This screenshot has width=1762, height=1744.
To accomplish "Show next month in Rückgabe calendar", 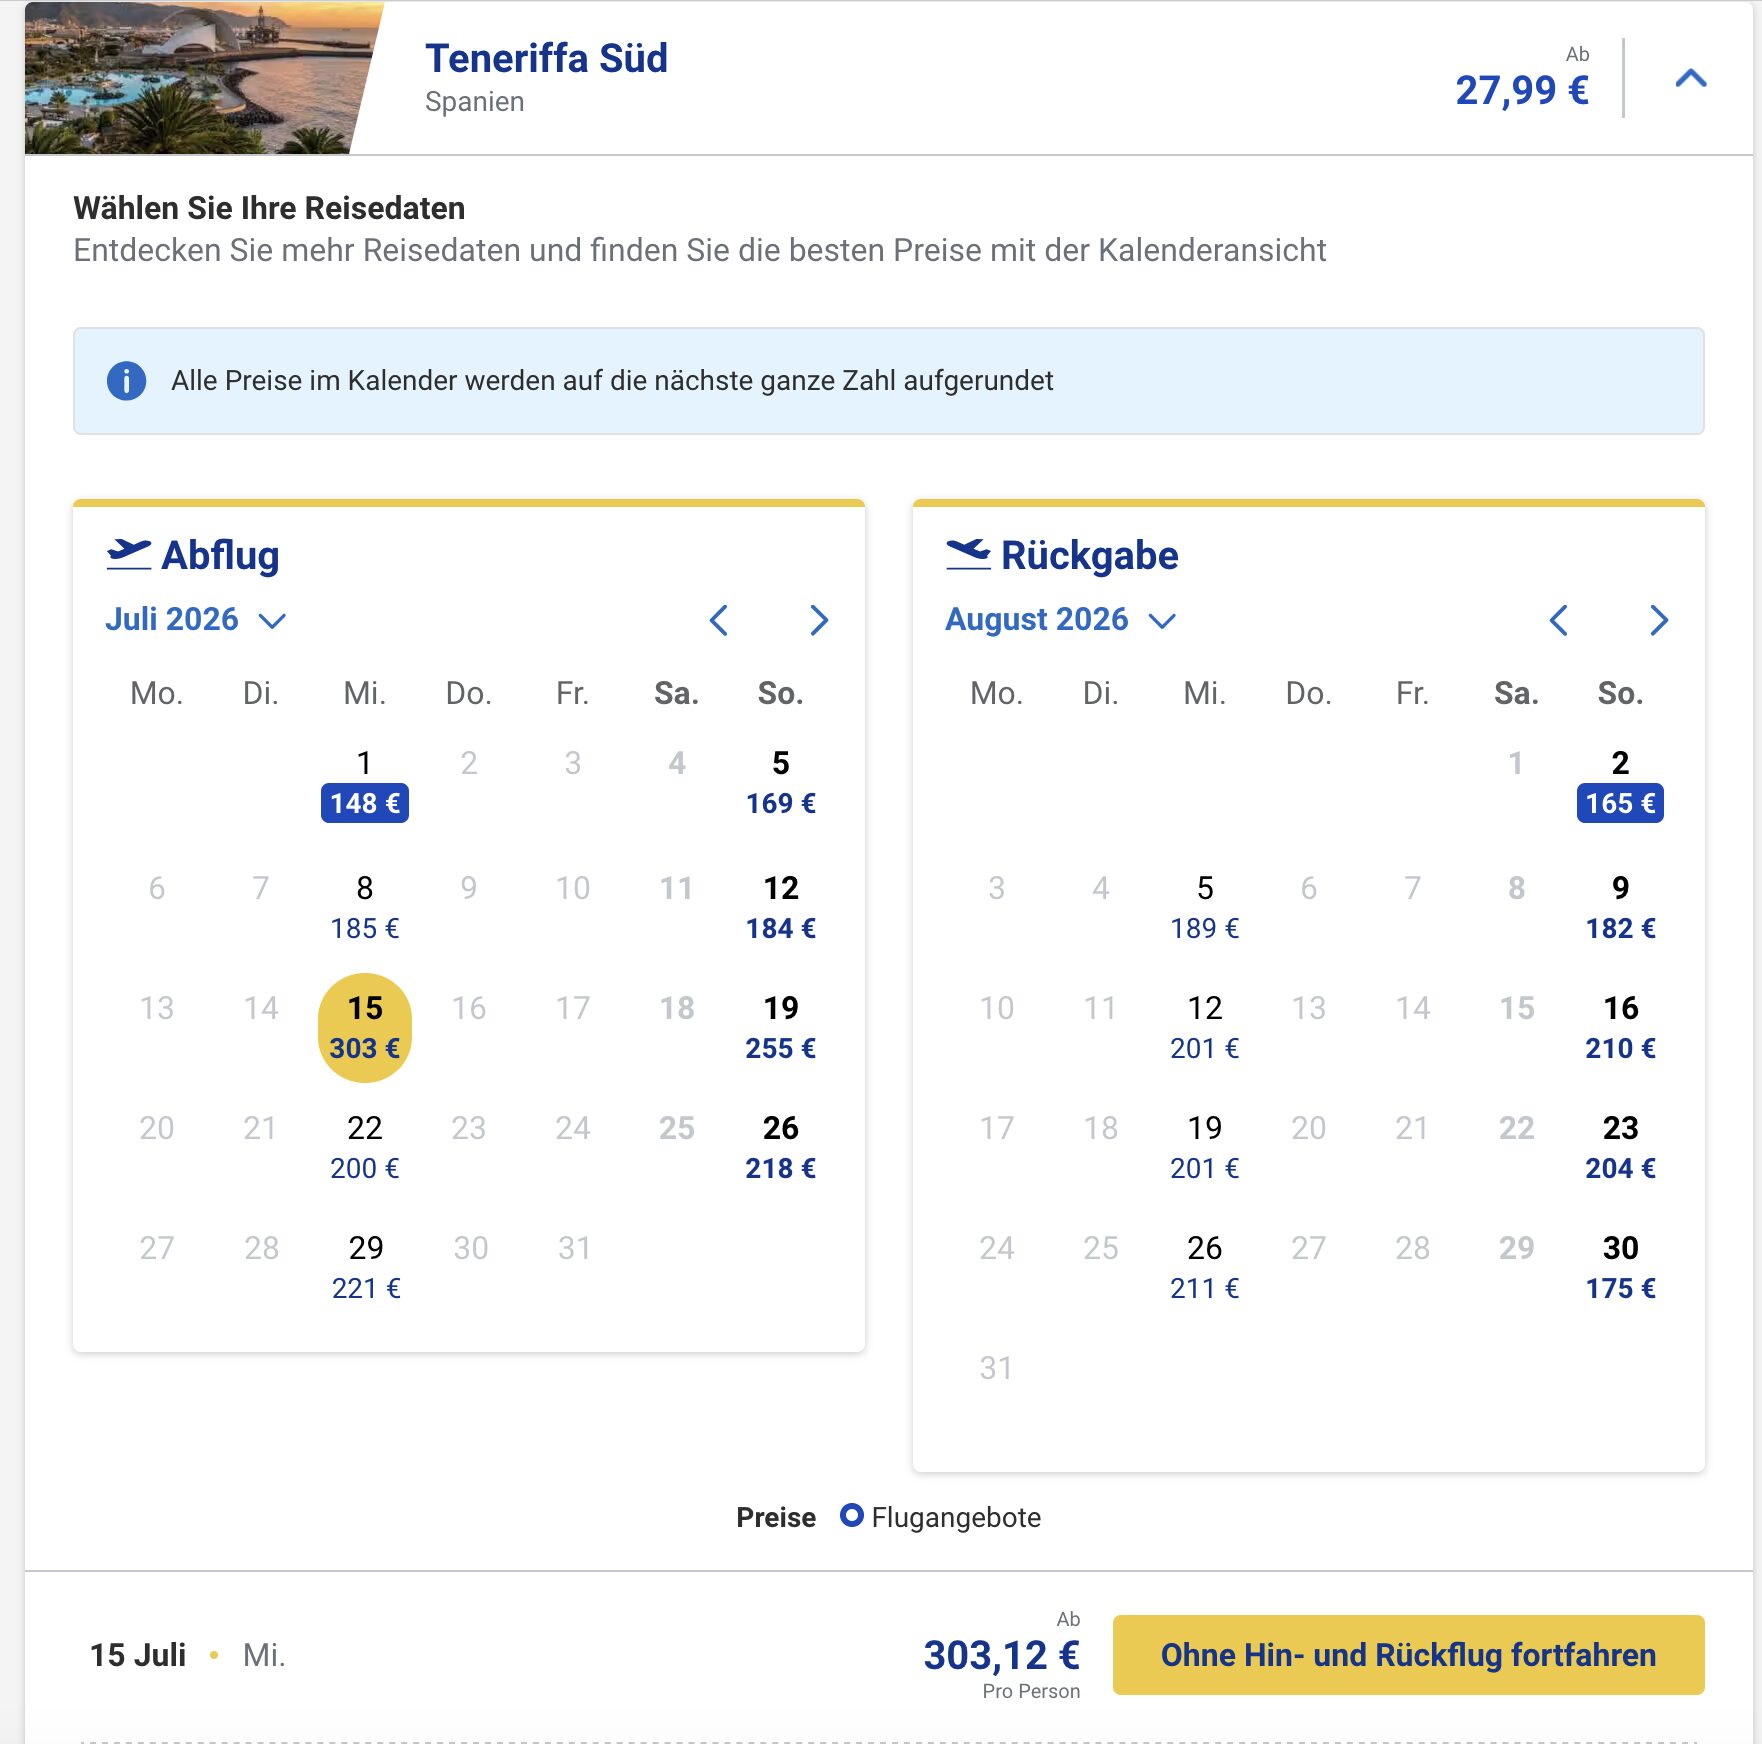I will coord(1659,620).
